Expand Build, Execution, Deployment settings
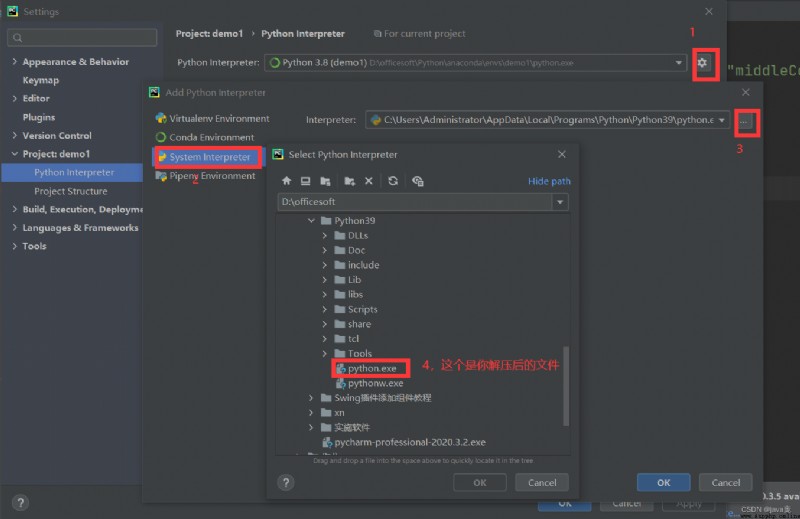Viewport: 800px width, 519px height. (14, 209)
